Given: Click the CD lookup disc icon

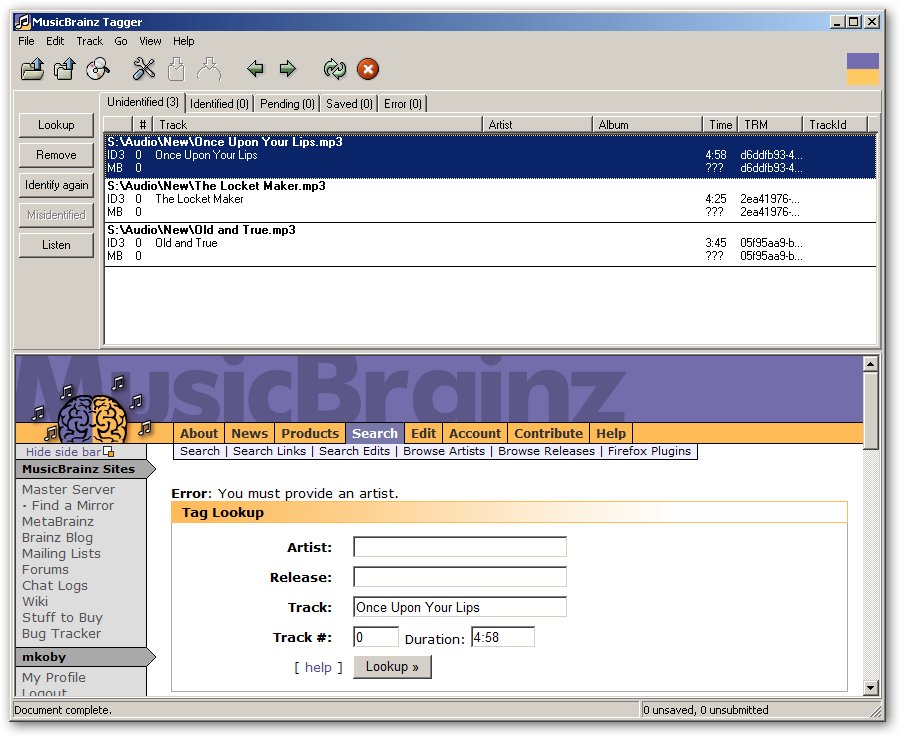Looking at the screenshot, I should pyautogui.click(x=97, y=69).
